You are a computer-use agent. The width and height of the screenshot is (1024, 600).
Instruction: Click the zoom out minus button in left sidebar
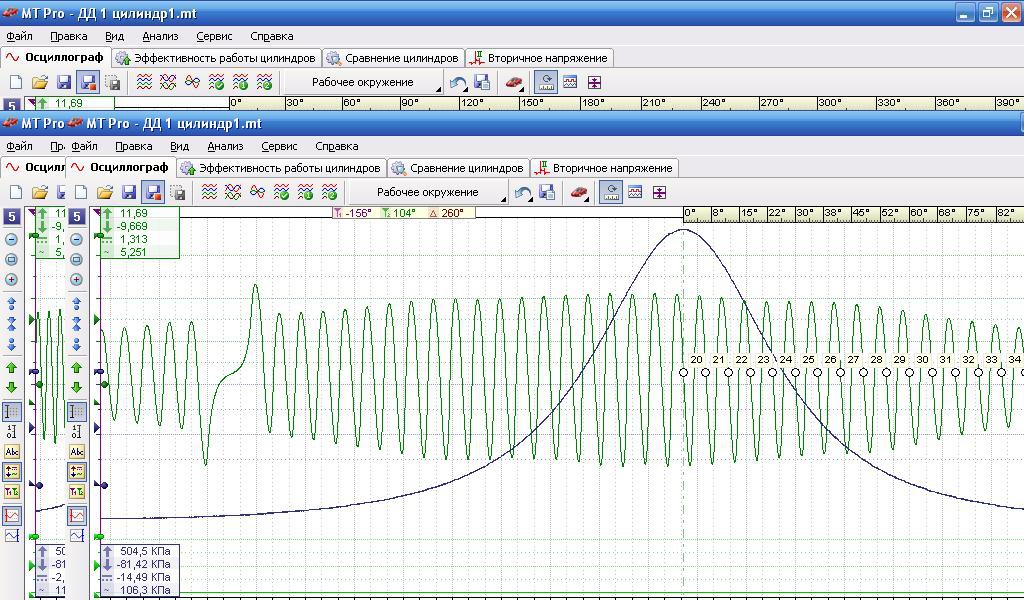click(x=12, y=239)
